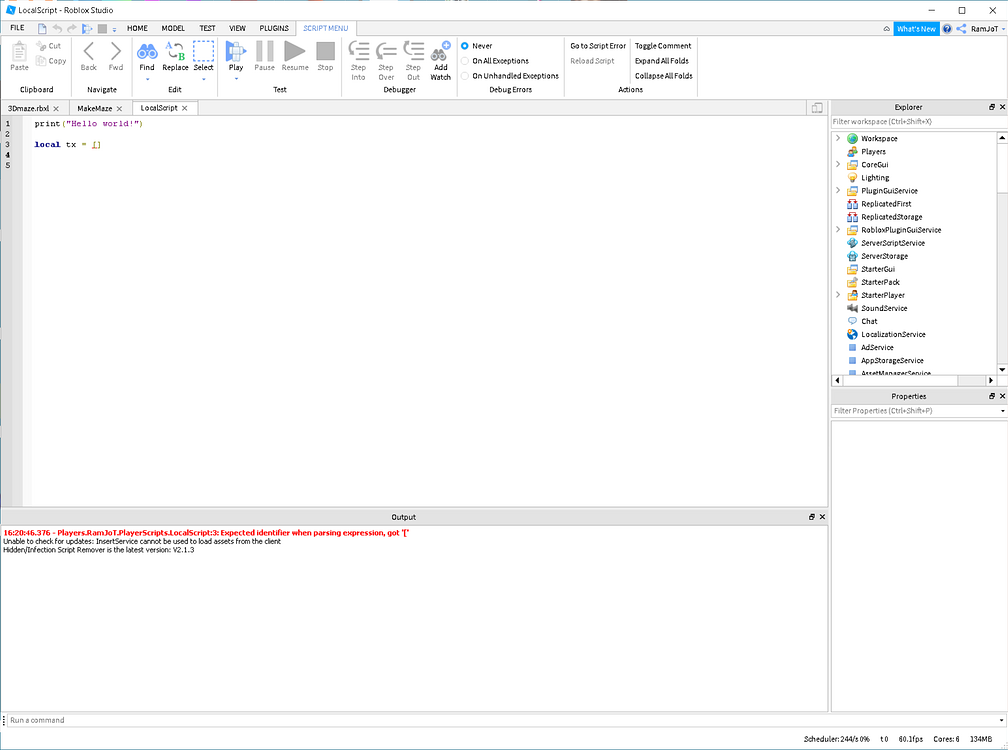
Task: Click the Step Over debugger icon
Action: click(x=386, y=51)
